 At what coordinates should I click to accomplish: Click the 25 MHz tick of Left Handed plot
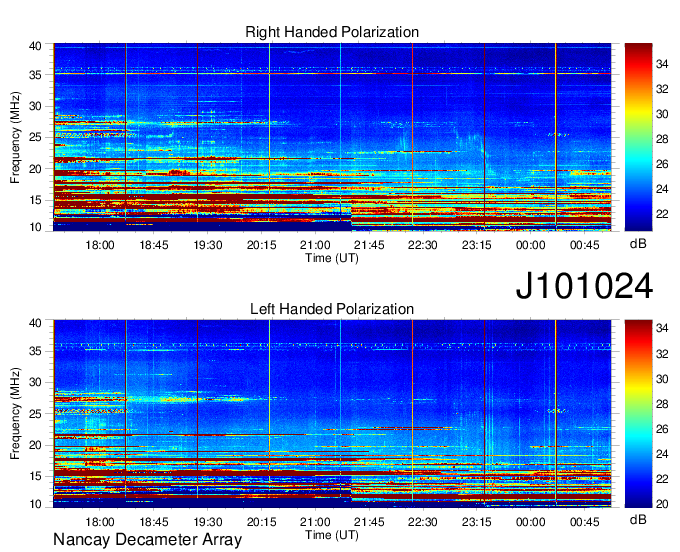click(35, 414)
